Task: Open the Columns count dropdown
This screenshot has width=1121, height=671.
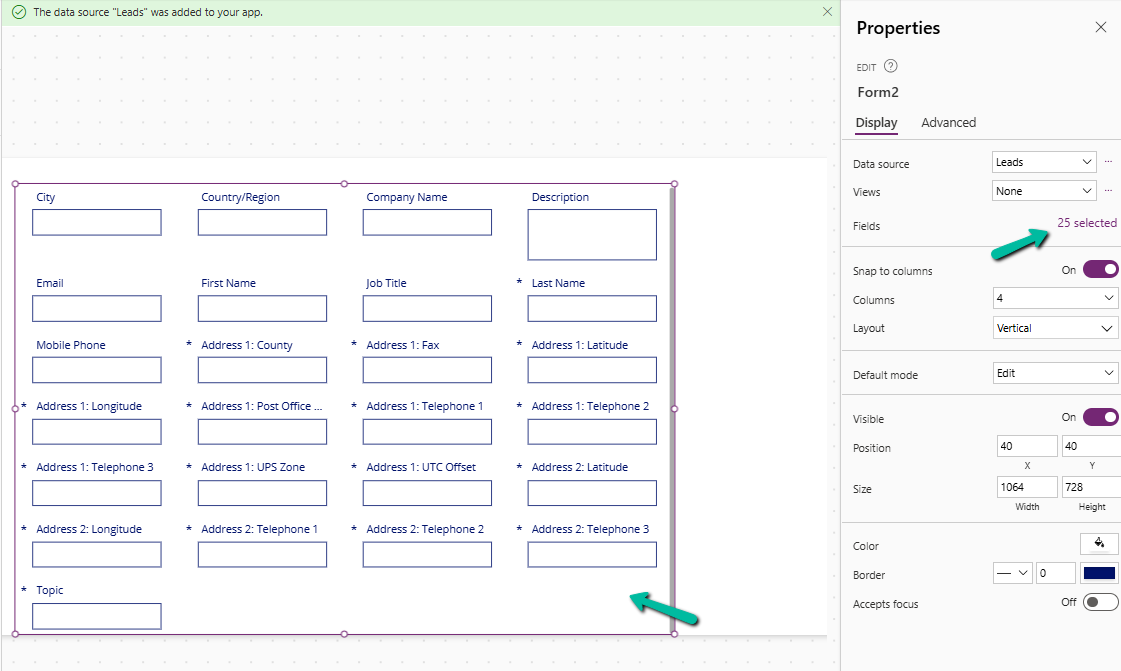Action: pos(1055,298)
